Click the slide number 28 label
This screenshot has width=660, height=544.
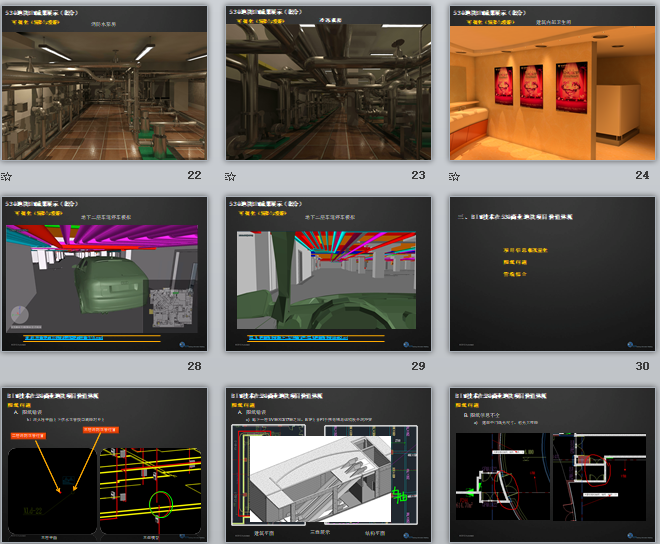click(x=194, y=366)
